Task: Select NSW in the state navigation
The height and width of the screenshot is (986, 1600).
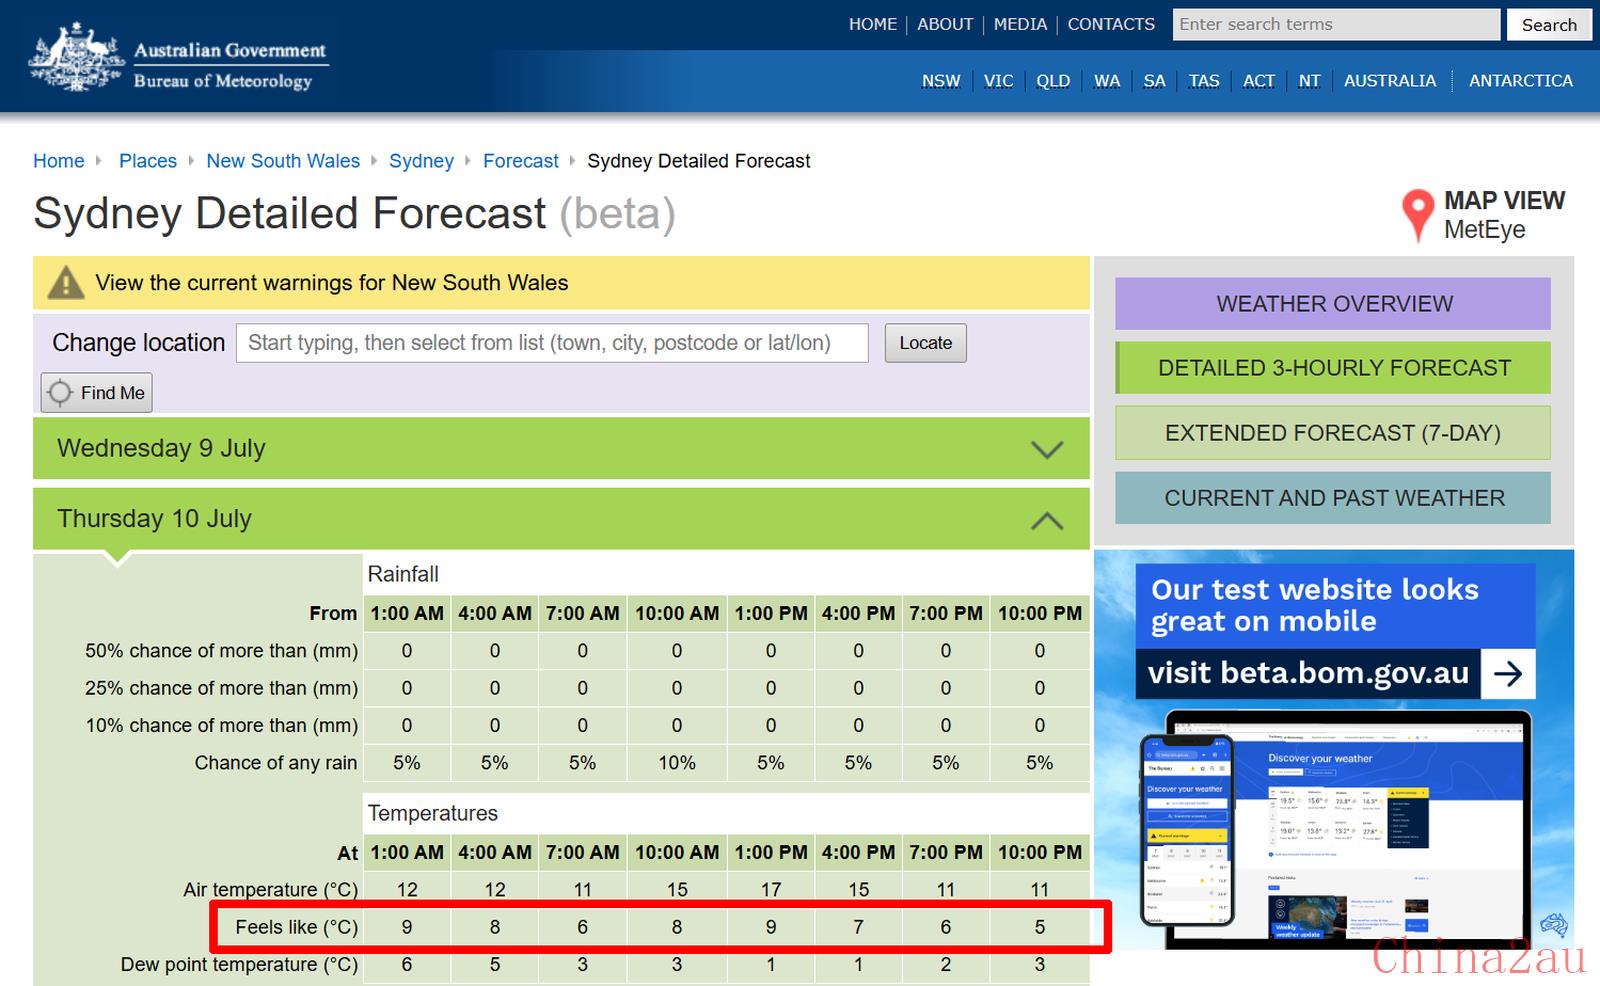Action: click(941, 81)
